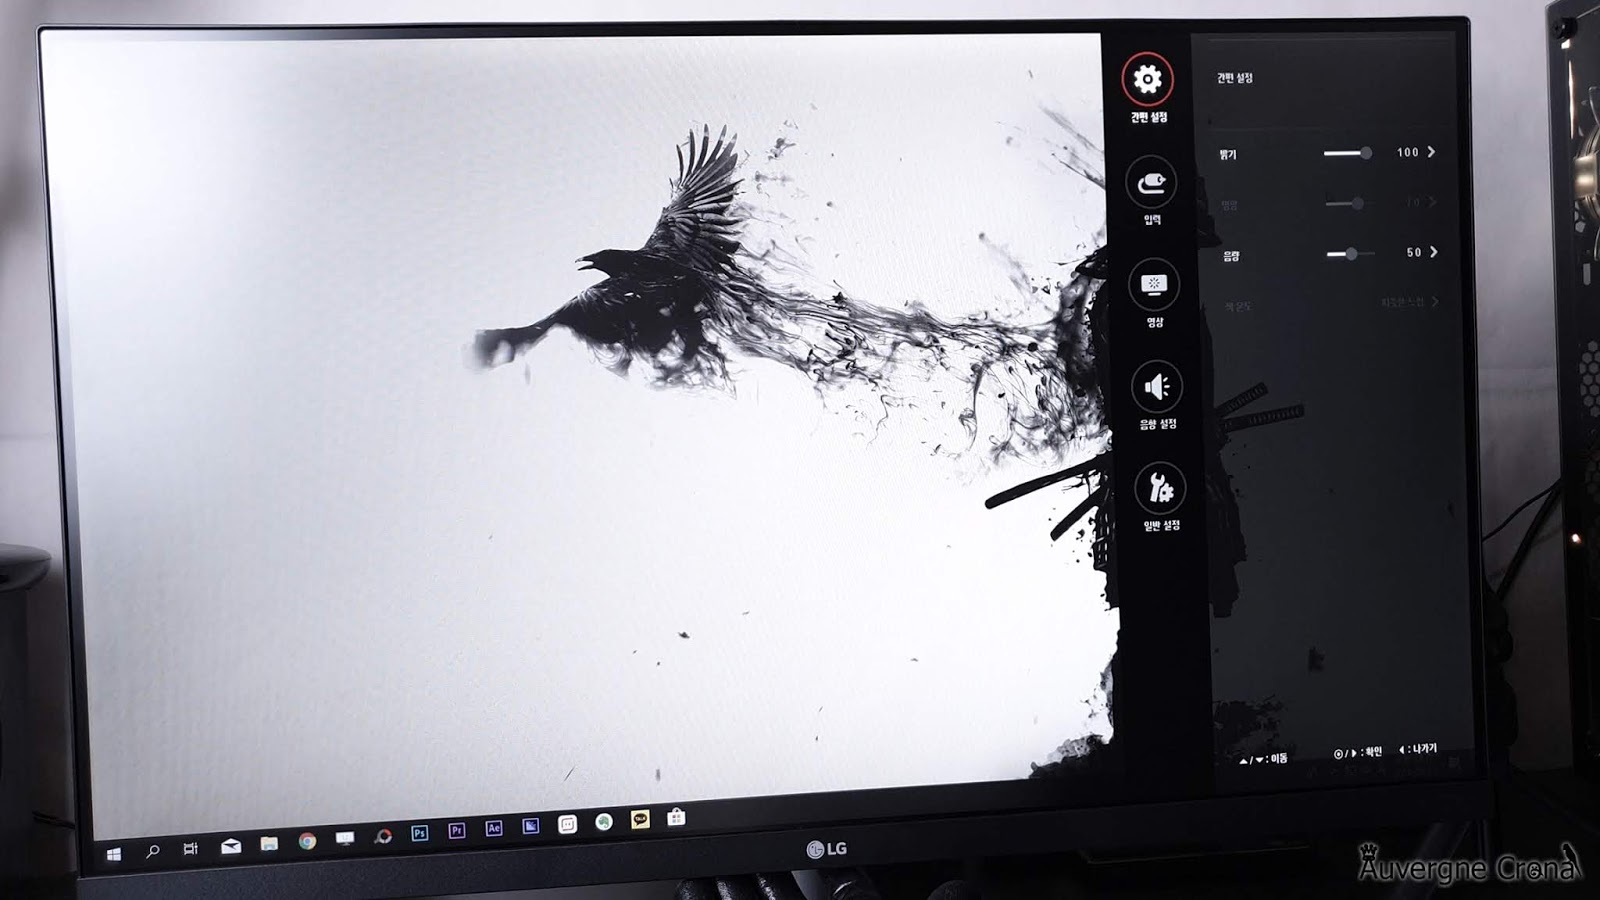Viewport: 1600px width, 900px height.
Task: Launch Adobe Premiere Pro from the taskbar
Action: 457,831
